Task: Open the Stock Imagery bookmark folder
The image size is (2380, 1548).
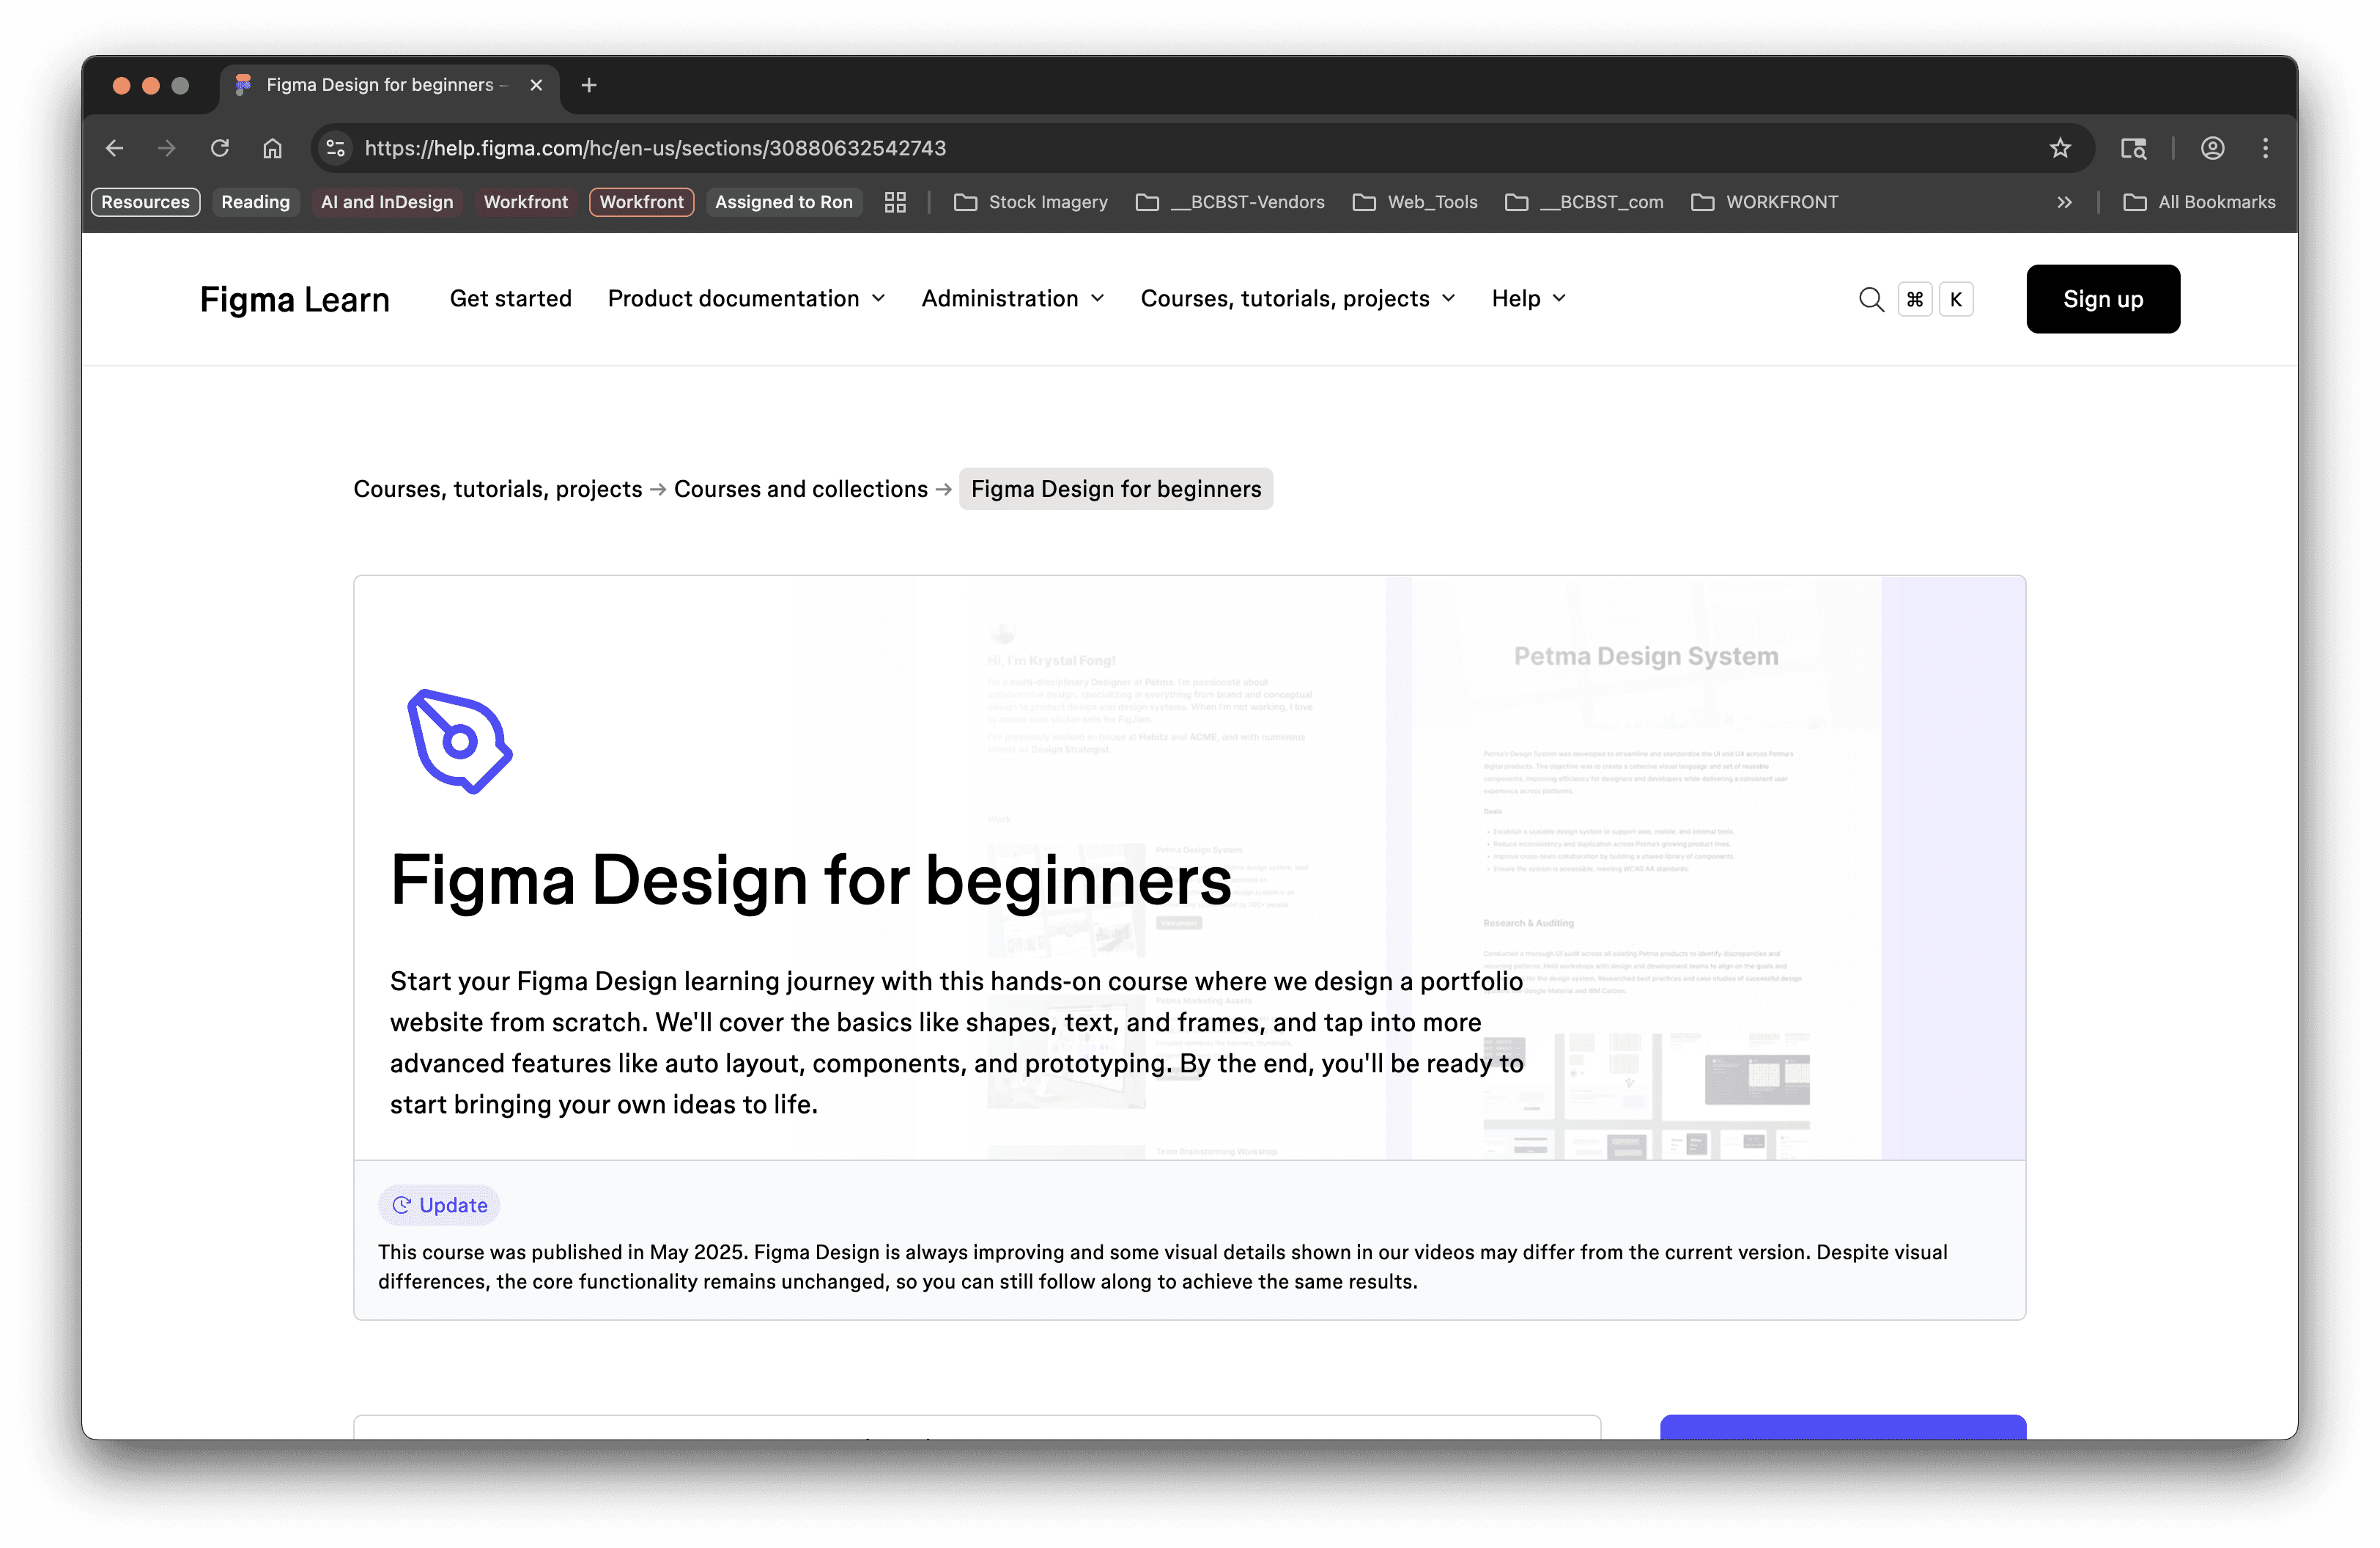Action: 1031,202
